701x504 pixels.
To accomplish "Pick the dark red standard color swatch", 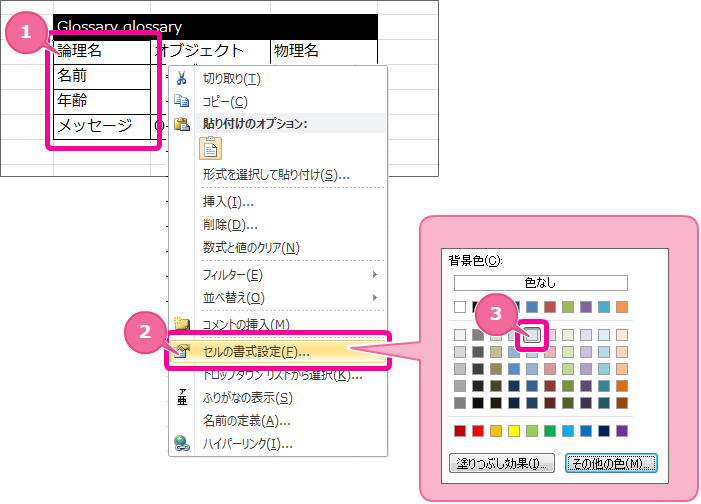I will (x=460, y=431).
